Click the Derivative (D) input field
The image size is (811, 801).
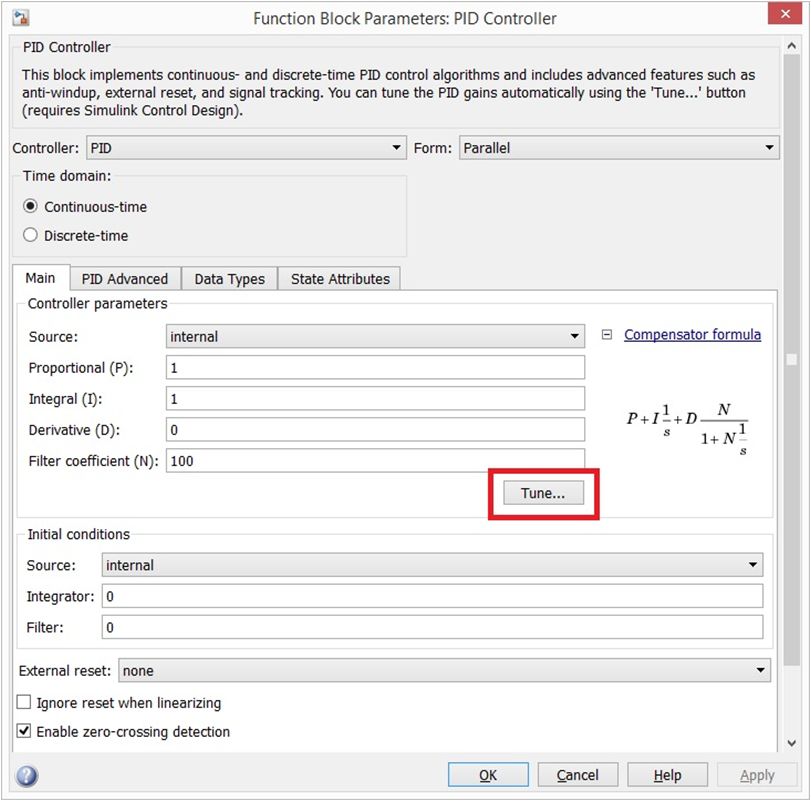[x=376, y=429]
